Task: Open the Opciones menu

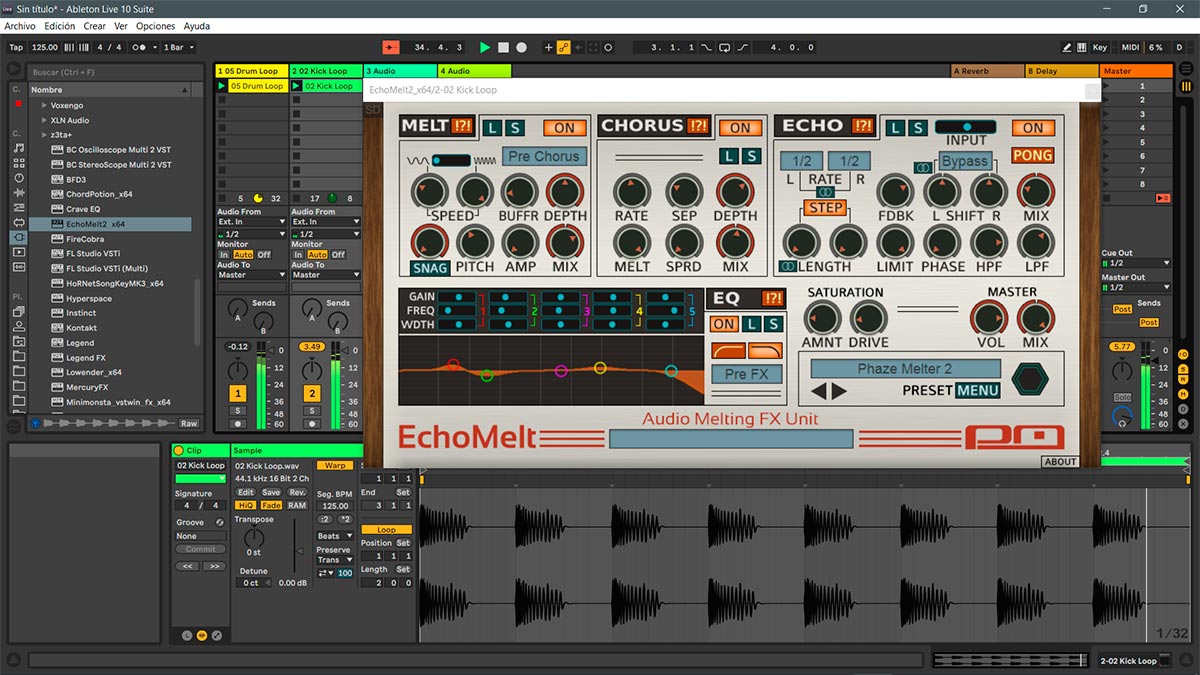Action: 155,26
